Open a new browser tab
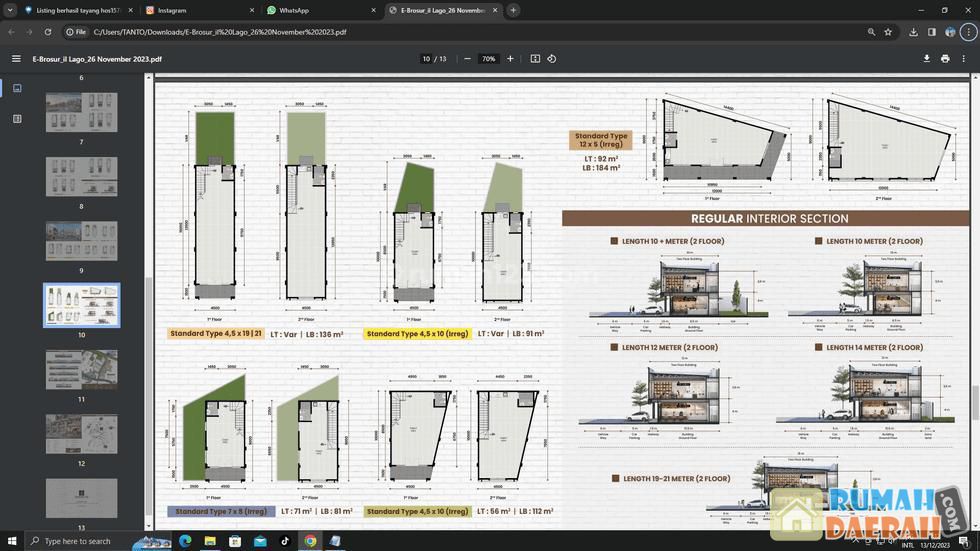Image resolution: width=980 pixels, height=551 pixels. 513,10
